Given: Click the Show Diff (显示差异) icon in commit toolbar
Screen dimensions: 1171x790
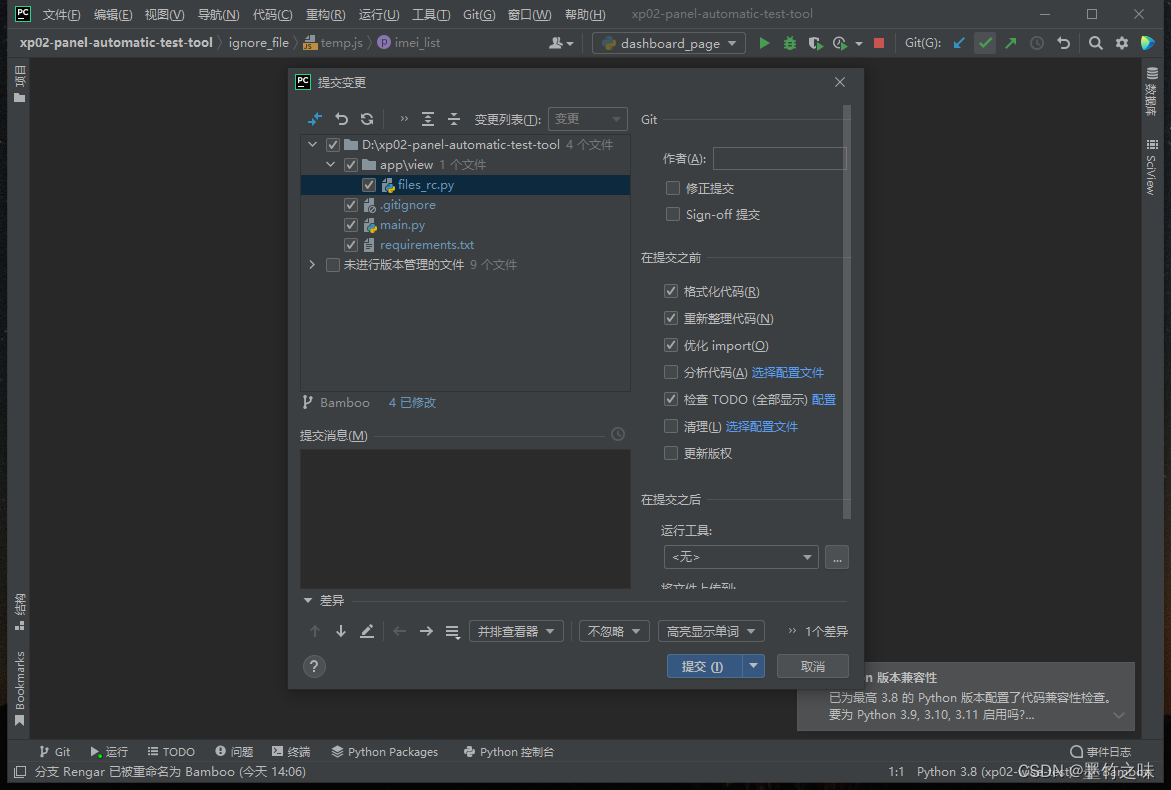Looking at the screenshot, I should pos(315,119).
